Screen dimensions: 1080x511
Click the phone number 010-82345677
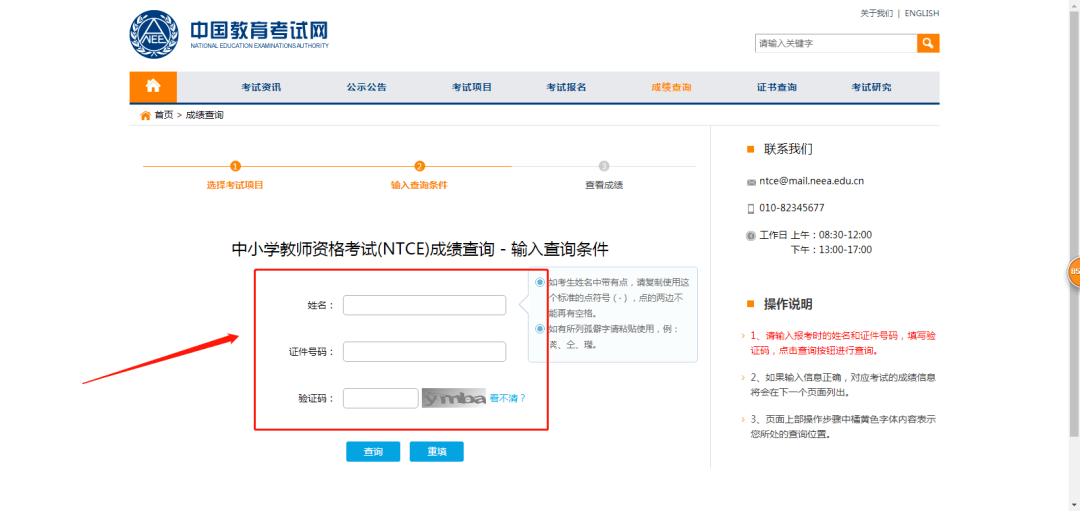[791, 207]
